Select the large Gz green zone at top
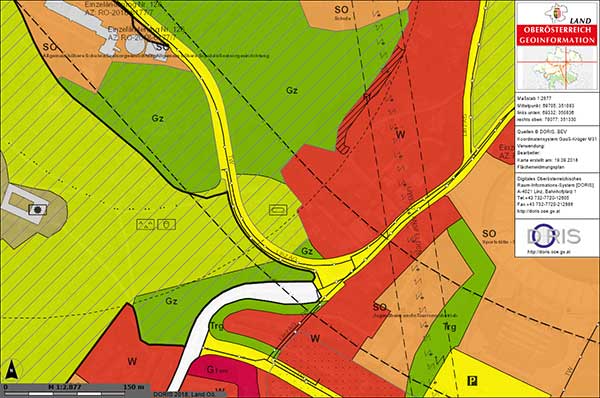Screen dimensions: 600x398 (x=292, y=91)
